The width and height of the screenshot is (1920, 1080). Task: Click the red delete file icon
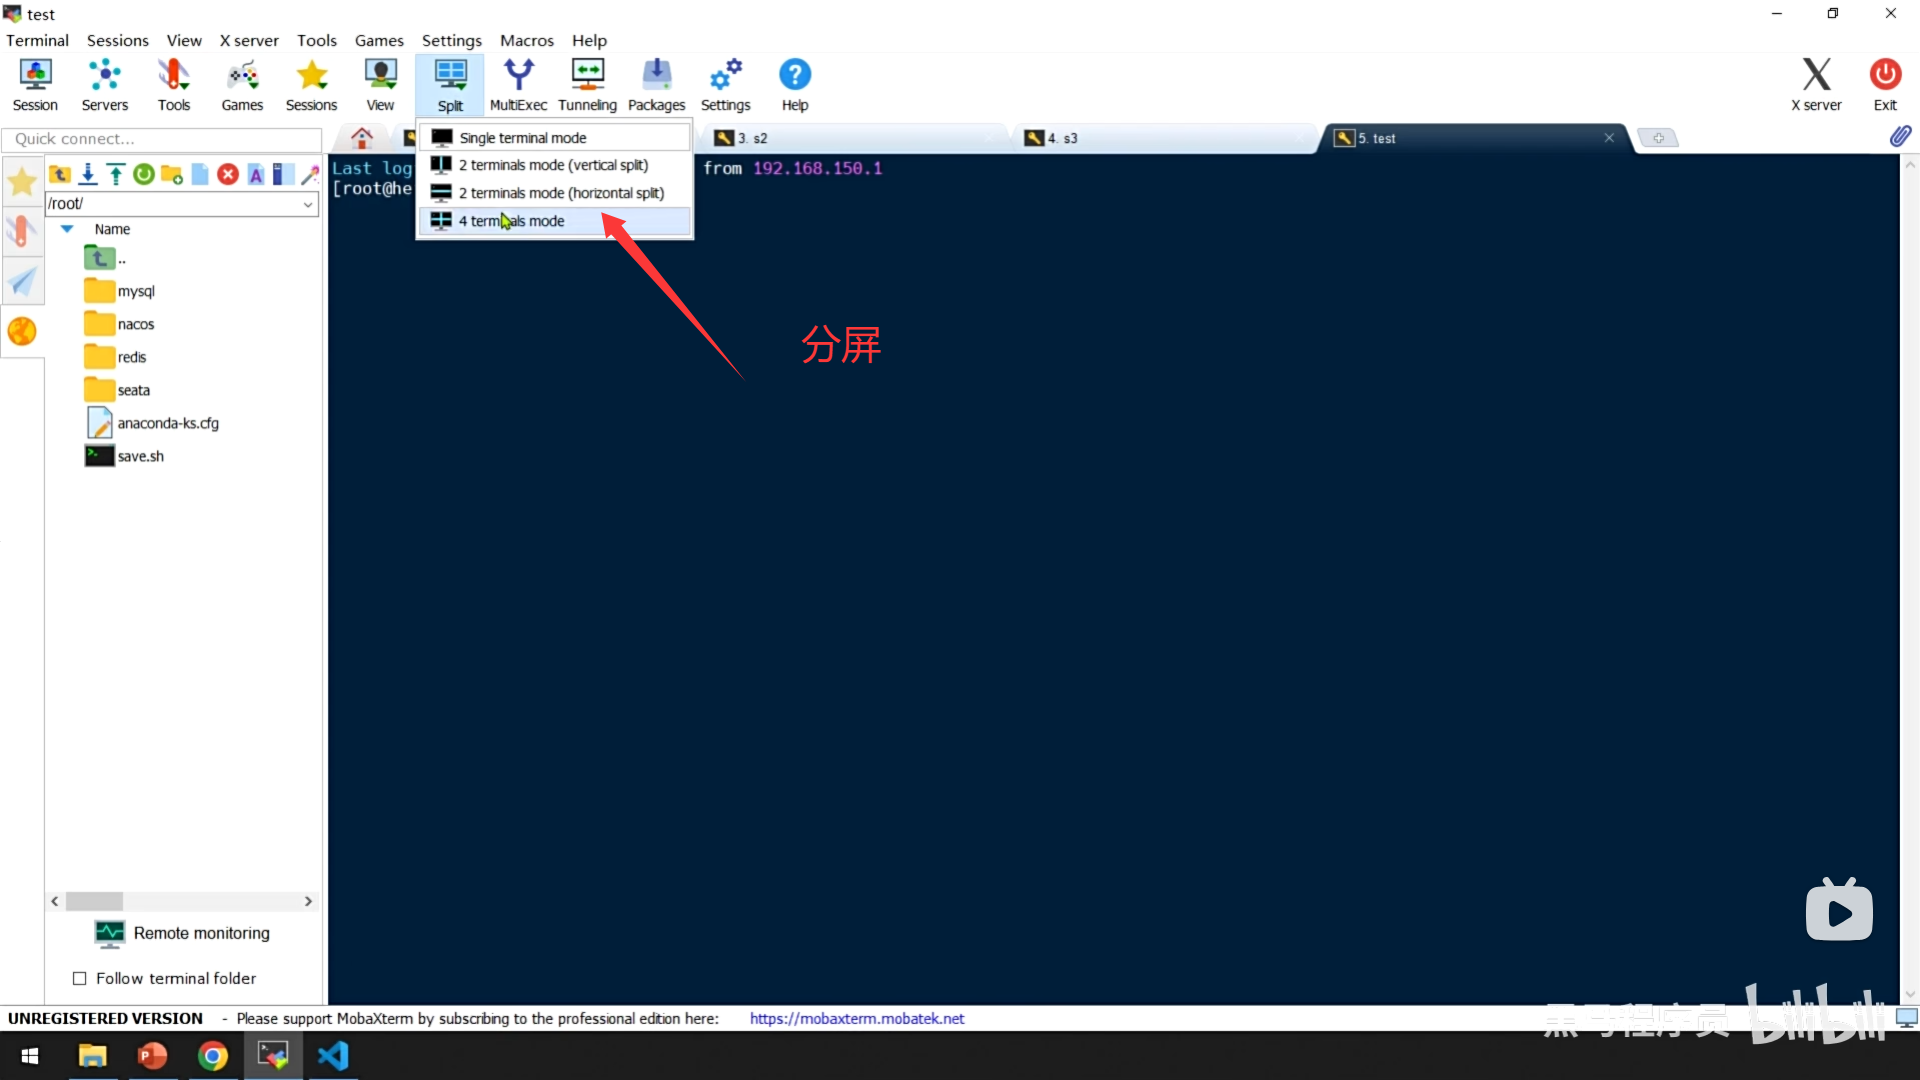tap(228, 175)
